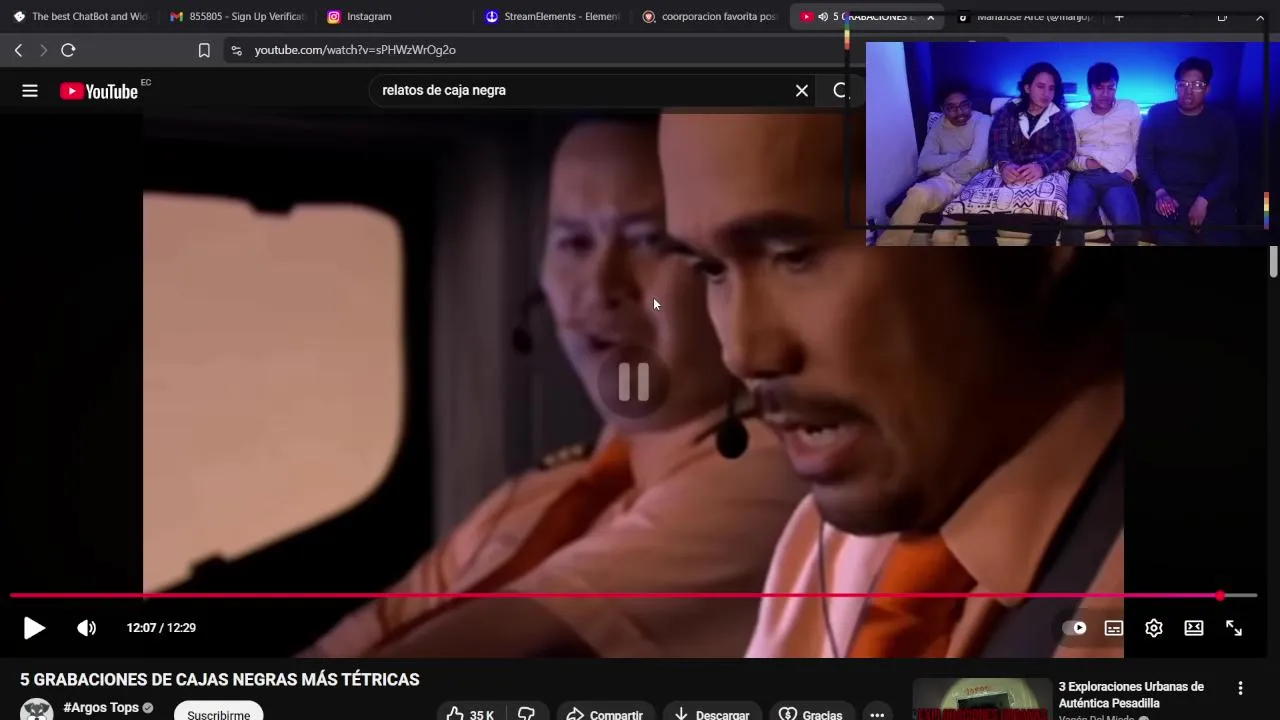The width and height of the screenshot is (1280, 720).
Task: Open more actions three-dot menu
Action: (877, 714)
